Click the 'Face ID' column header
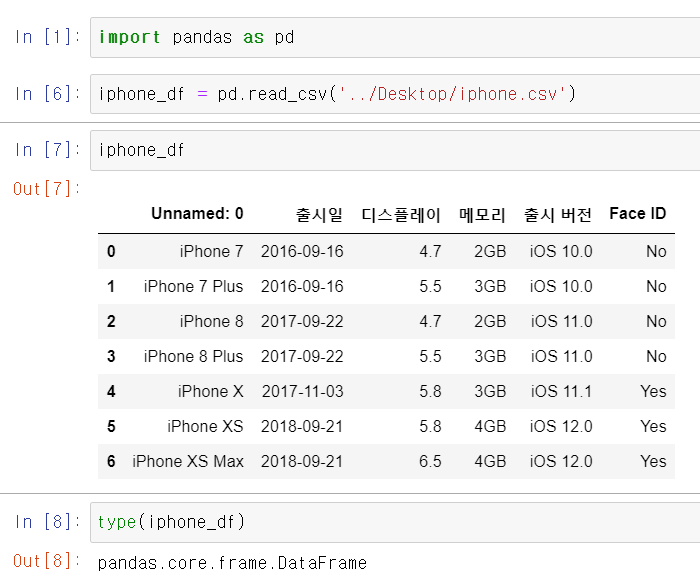 (x=638, y=214)
